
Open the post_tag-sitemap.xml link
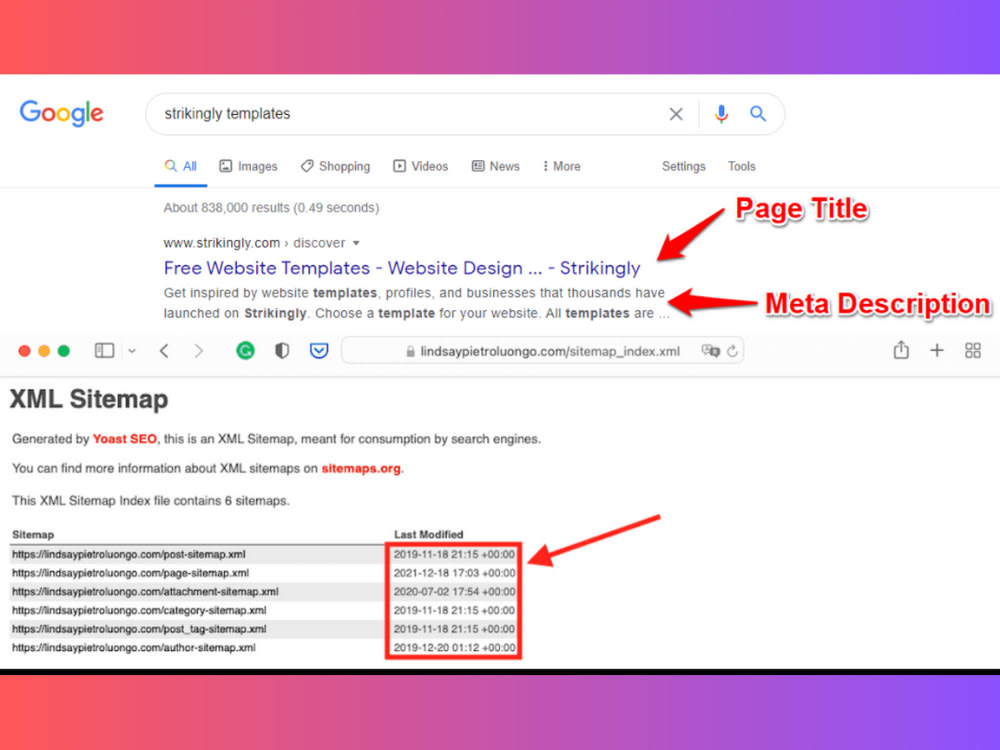[139, 628]
